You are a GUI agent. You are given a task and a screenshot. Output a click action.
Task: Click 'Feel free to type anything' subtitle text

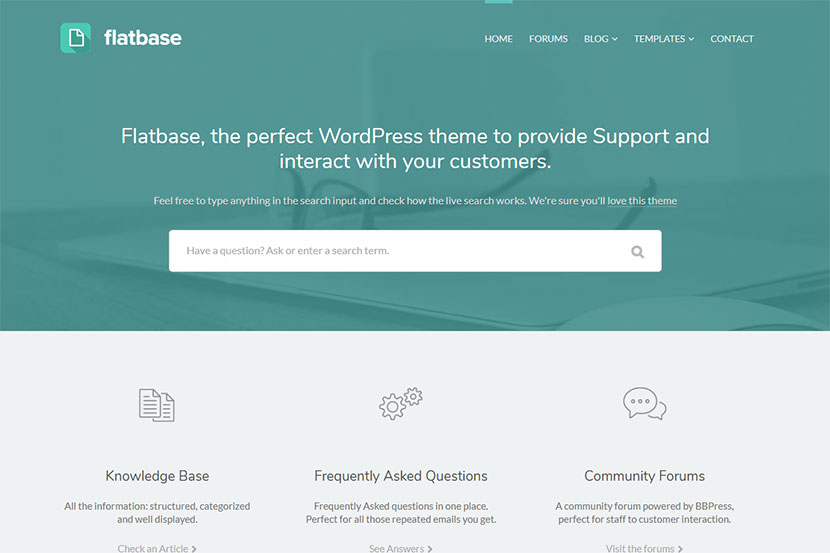pyautogui.click(x=415, y=201)
